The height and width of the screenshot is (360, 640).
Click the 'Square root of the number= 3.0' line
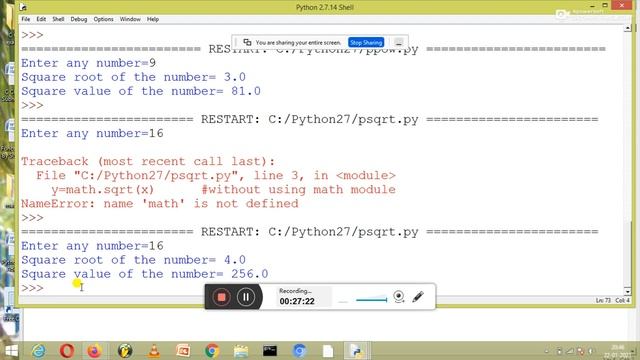133,77
